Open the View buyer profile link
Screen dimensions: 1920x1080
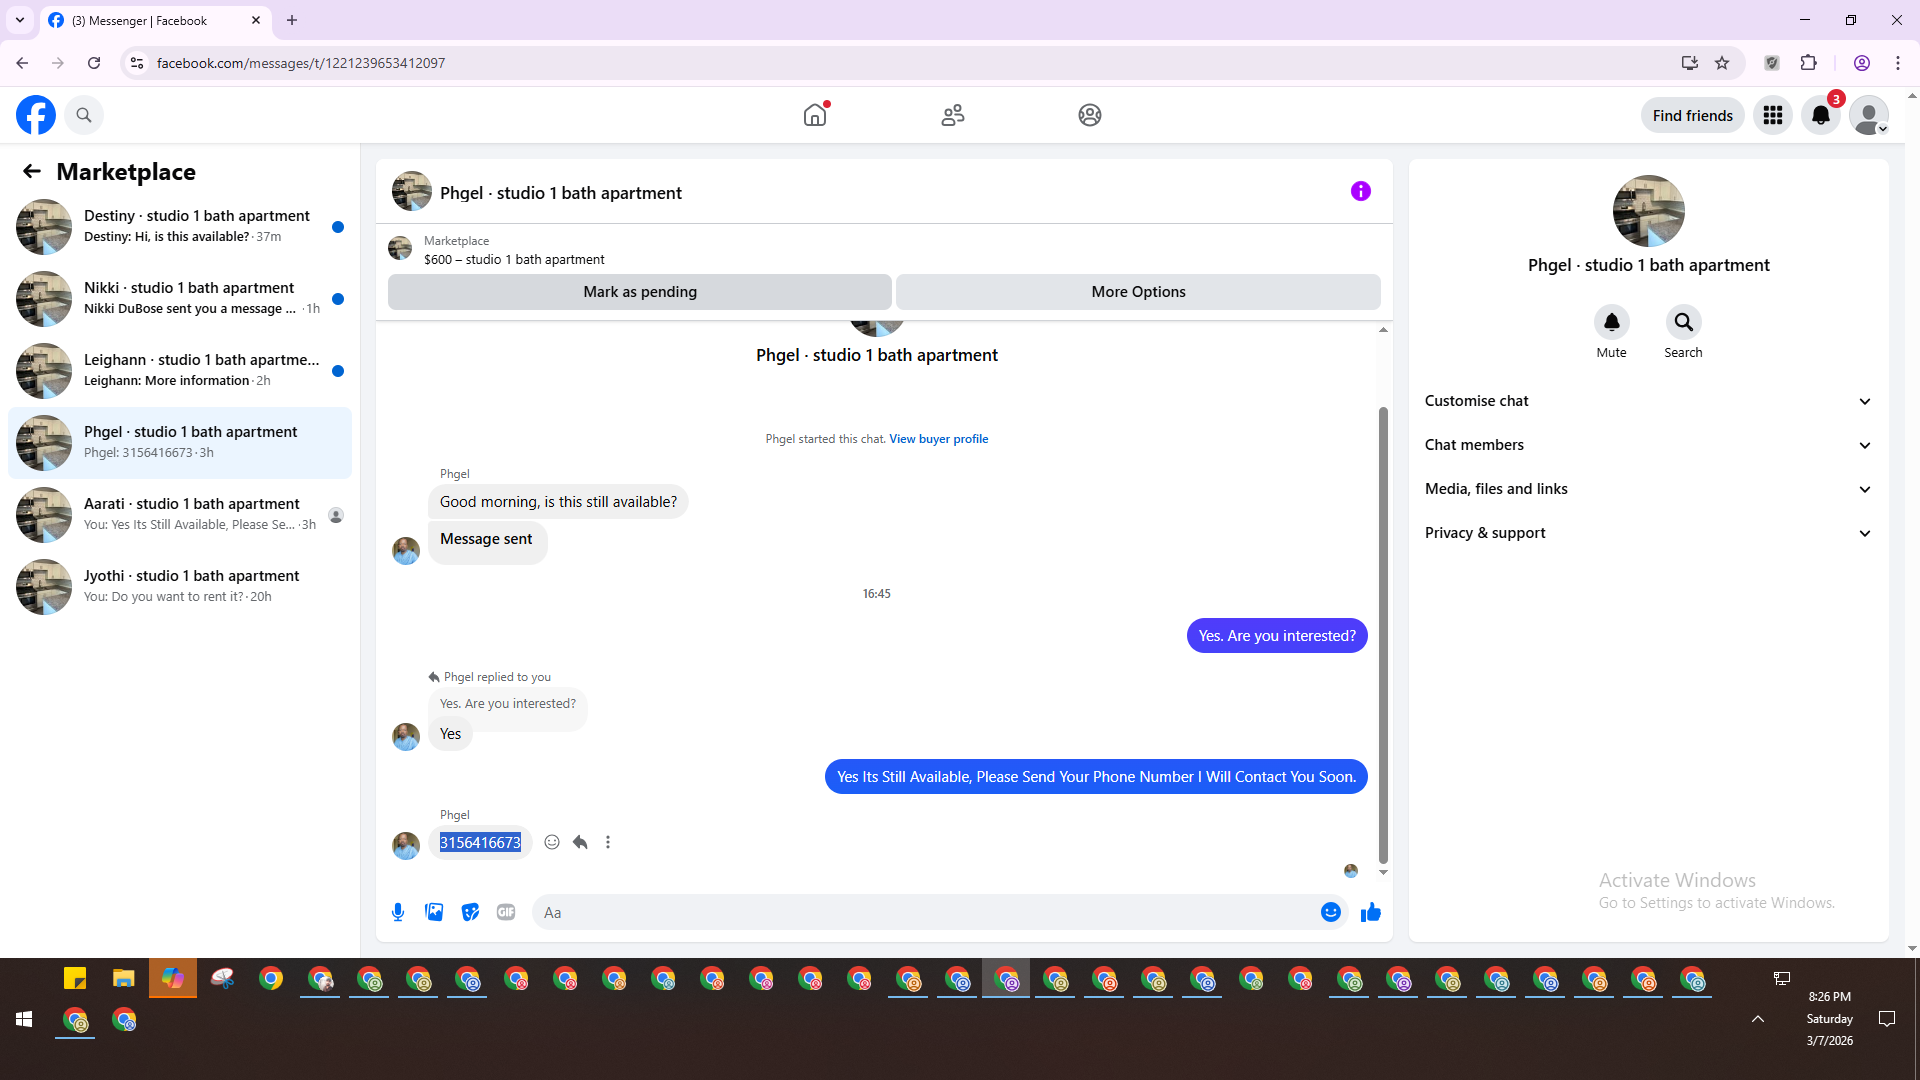(x=939, y=439)
